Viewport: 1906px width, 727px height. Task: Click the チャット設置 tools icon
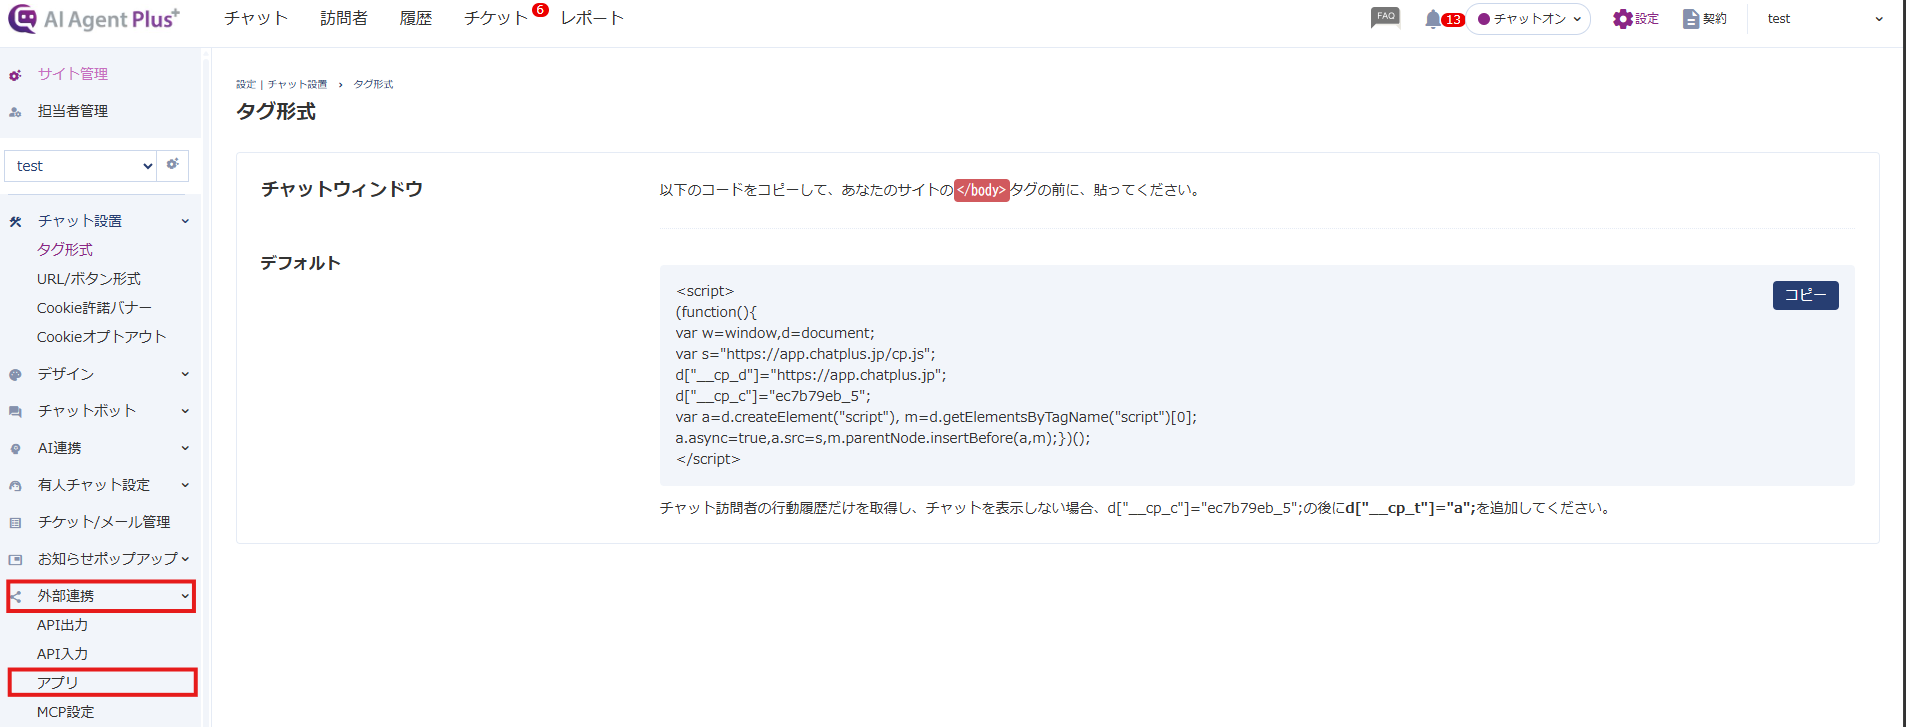pyautogui.click(x=15, y=222)
